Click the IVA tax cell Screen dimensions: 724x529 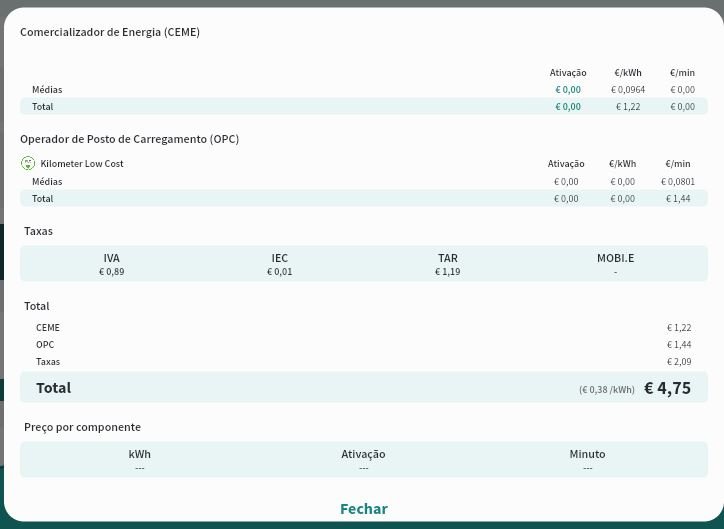point(111,264)
